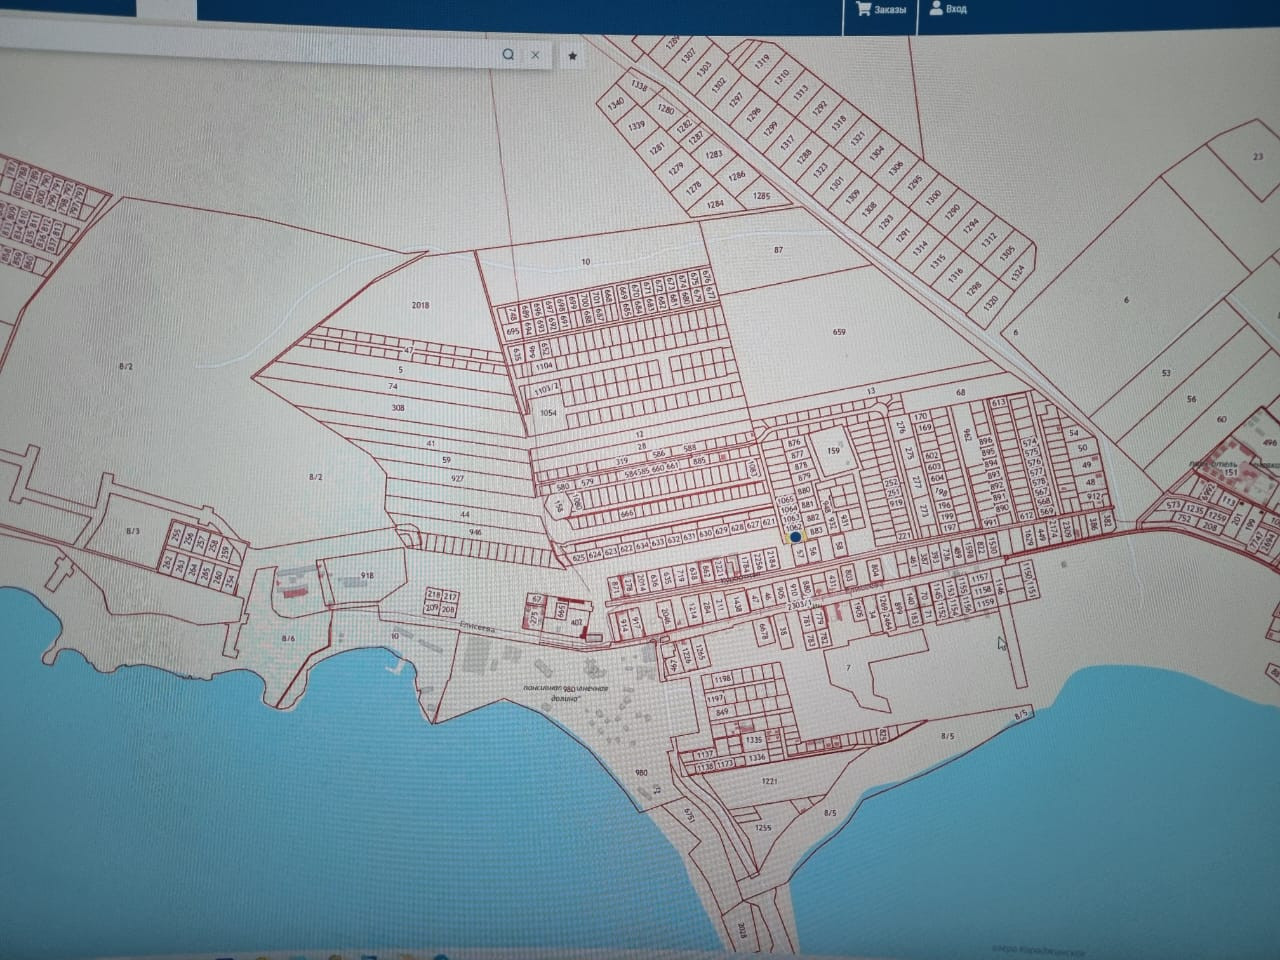The image size is (1280, 960).
Task: Open favorites with the star icon
Action: pyautogui.click(x=572, y=56)
